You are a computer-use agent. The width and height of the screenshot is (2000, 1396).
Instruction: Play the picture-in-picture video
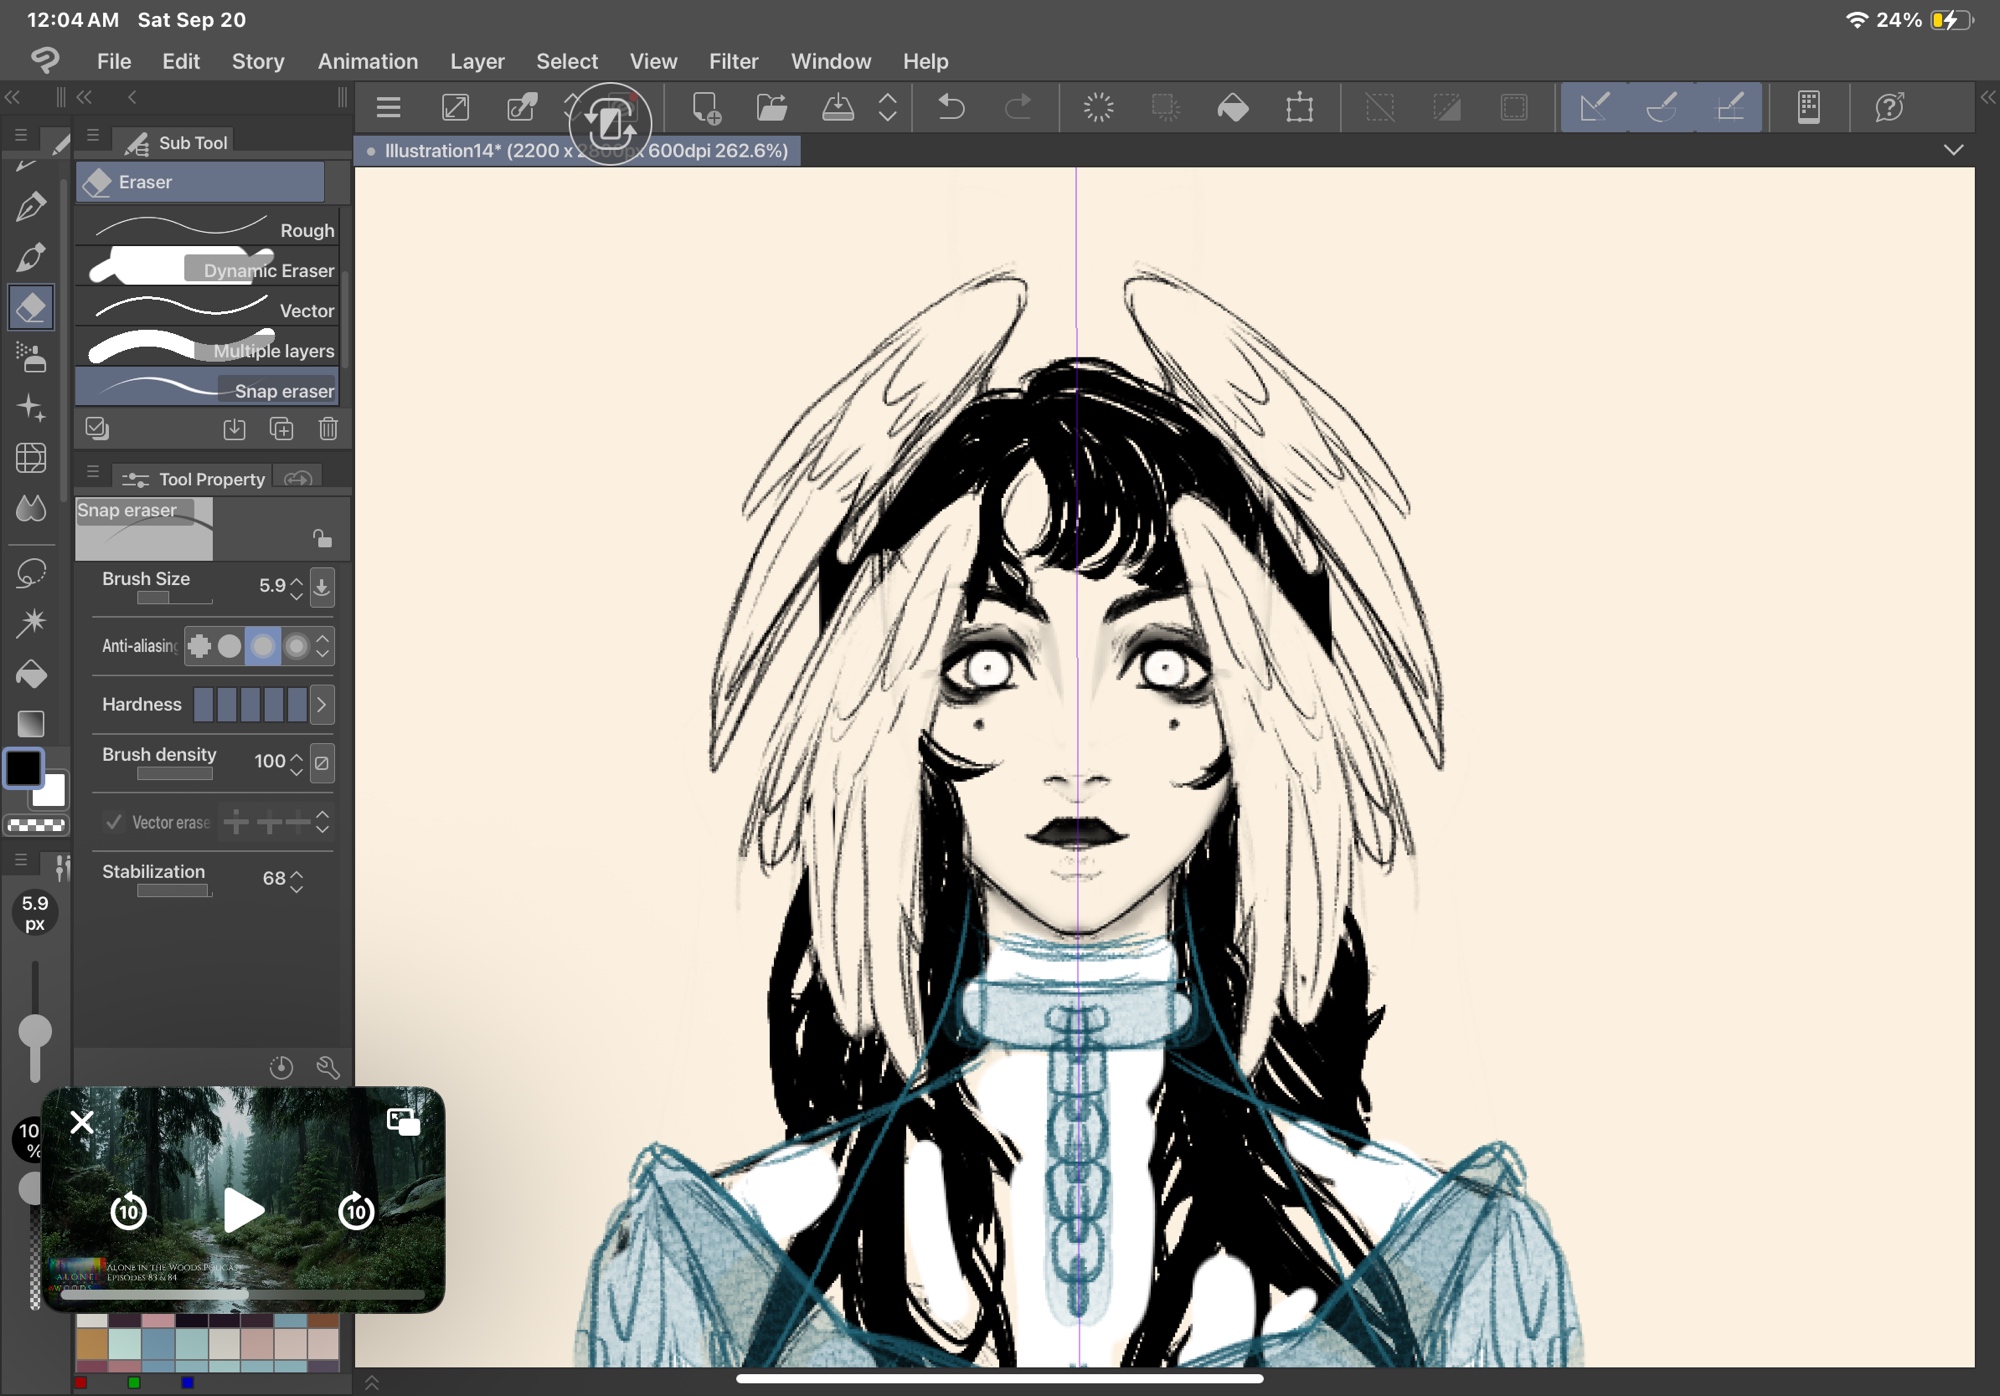[243, 1211]
